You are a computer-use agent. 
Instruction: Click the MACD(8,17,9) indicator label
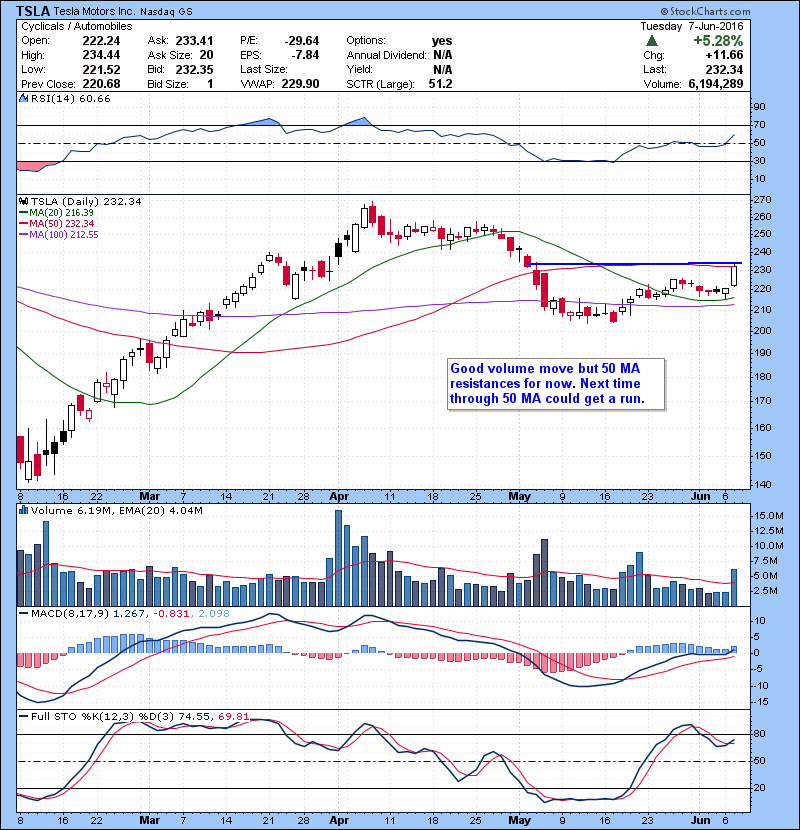(70, 614)
